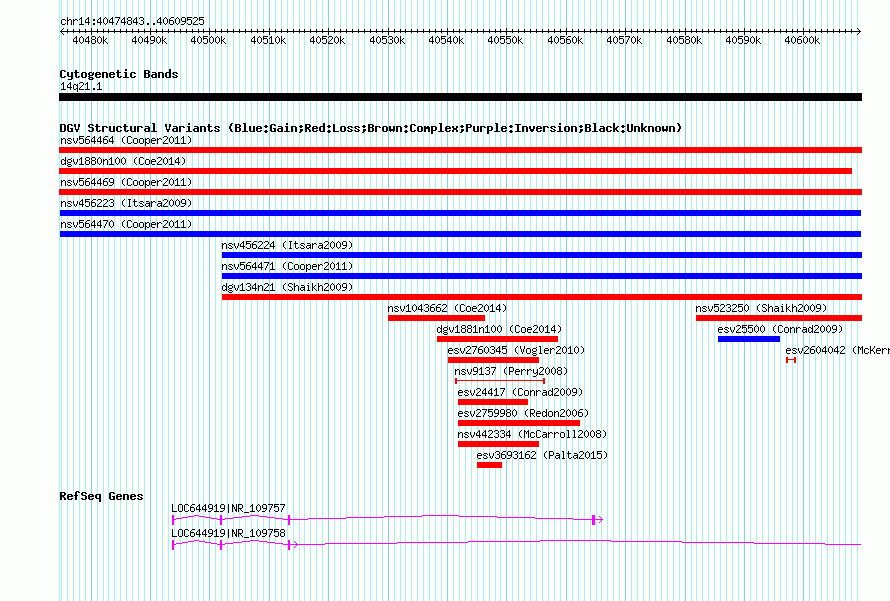
Task: Click the esv24417 (Conrad2009) red bar
Action: tap(493, 402)
